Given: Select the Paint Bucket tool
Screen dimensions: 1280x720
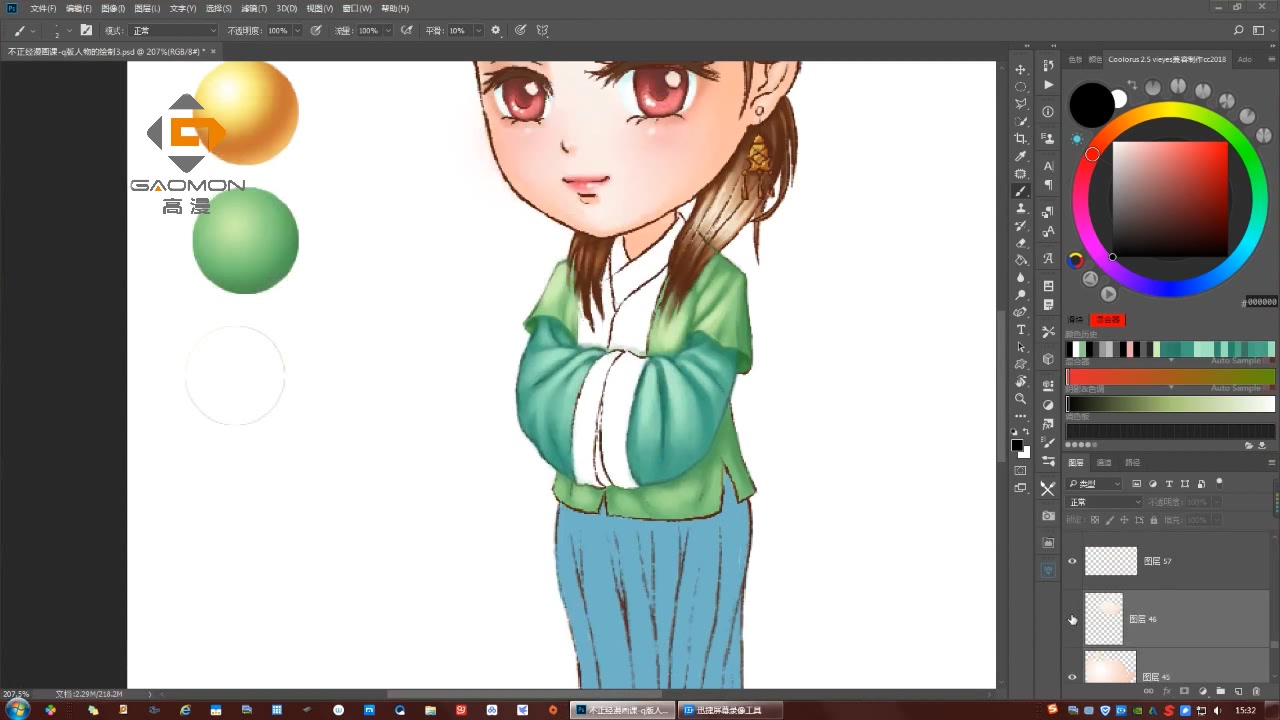Looking at the screenshot, I should coord(1021,260).
